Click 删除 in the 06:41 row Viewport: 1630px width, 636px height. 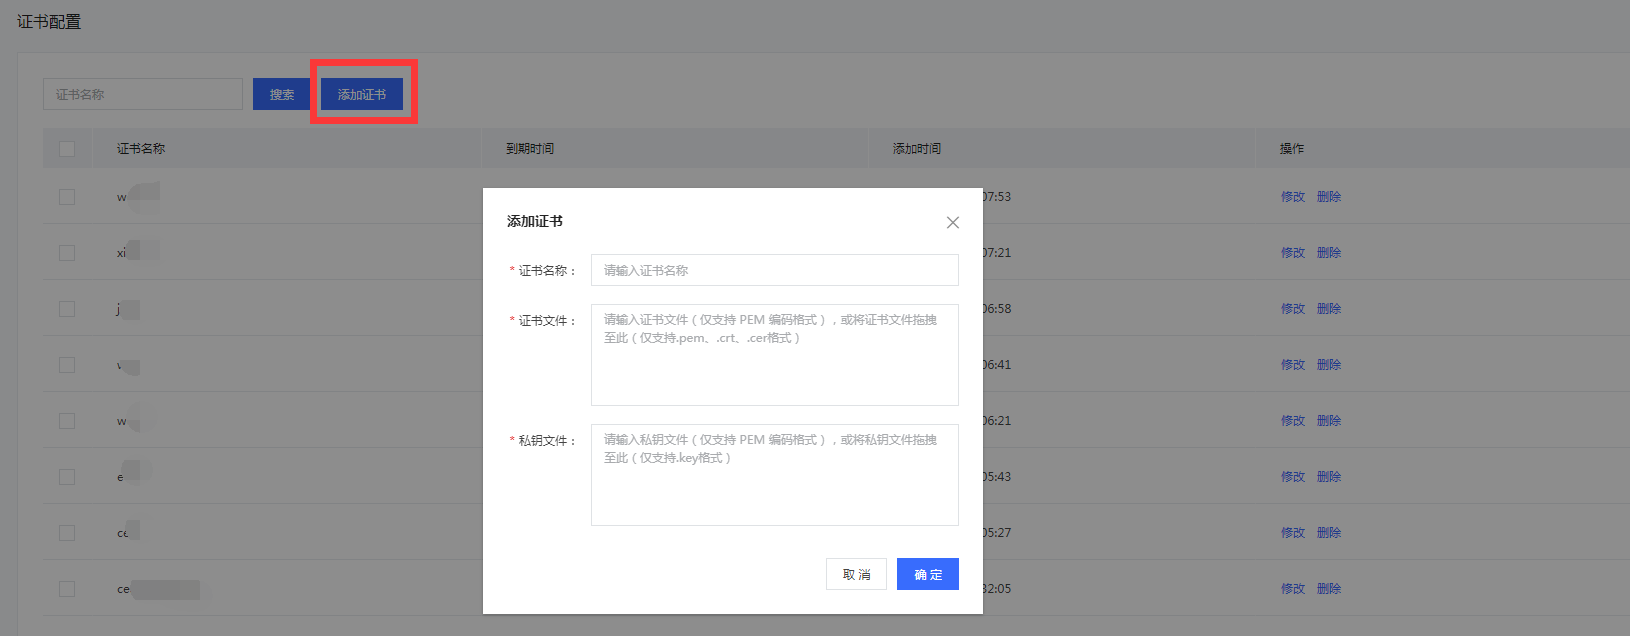pos(1329,365)
